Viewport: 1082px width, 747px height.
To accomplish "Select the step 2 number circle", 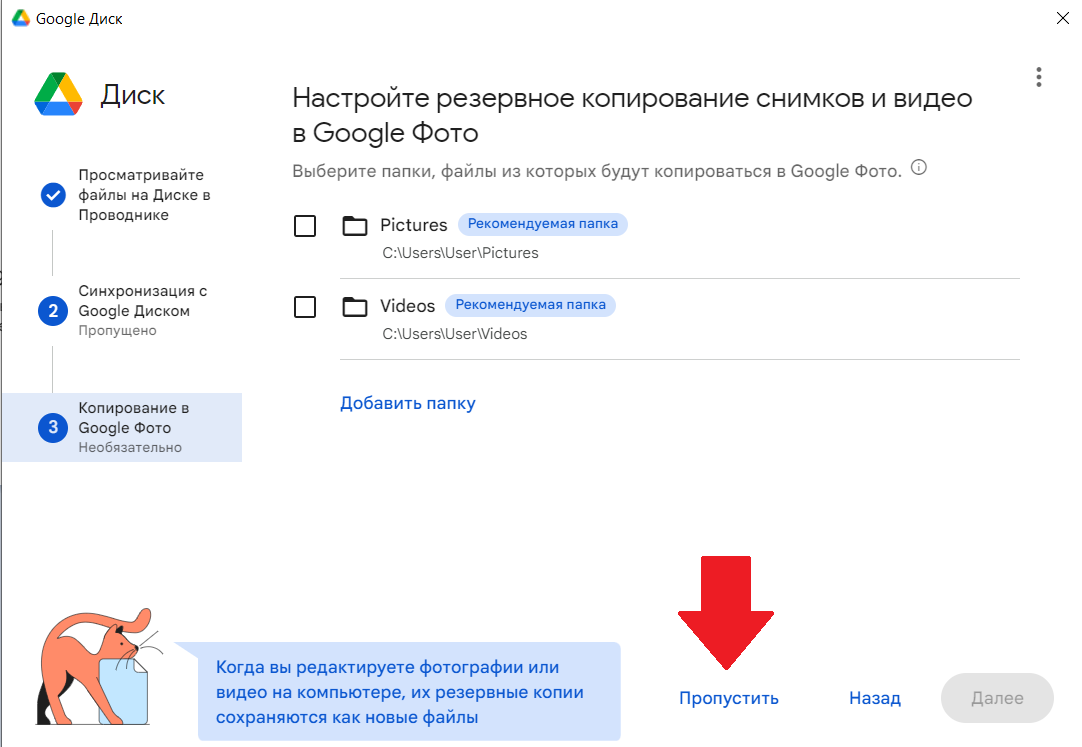I will coord(53,311).
